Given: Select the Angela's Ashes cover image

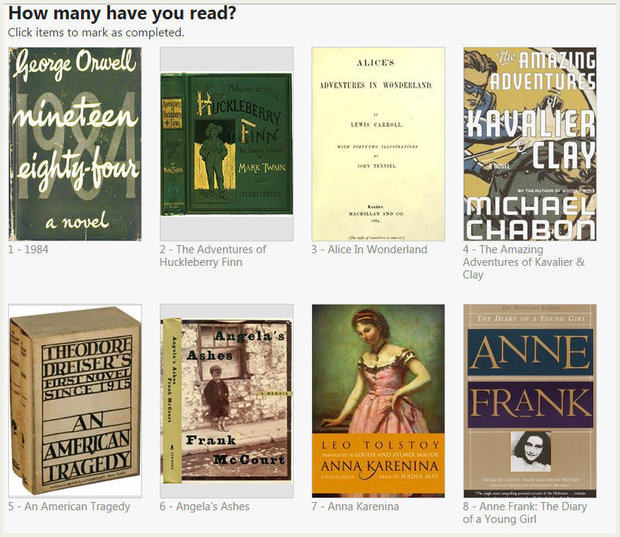Looking at the screenshot, I should click(227, 401).
